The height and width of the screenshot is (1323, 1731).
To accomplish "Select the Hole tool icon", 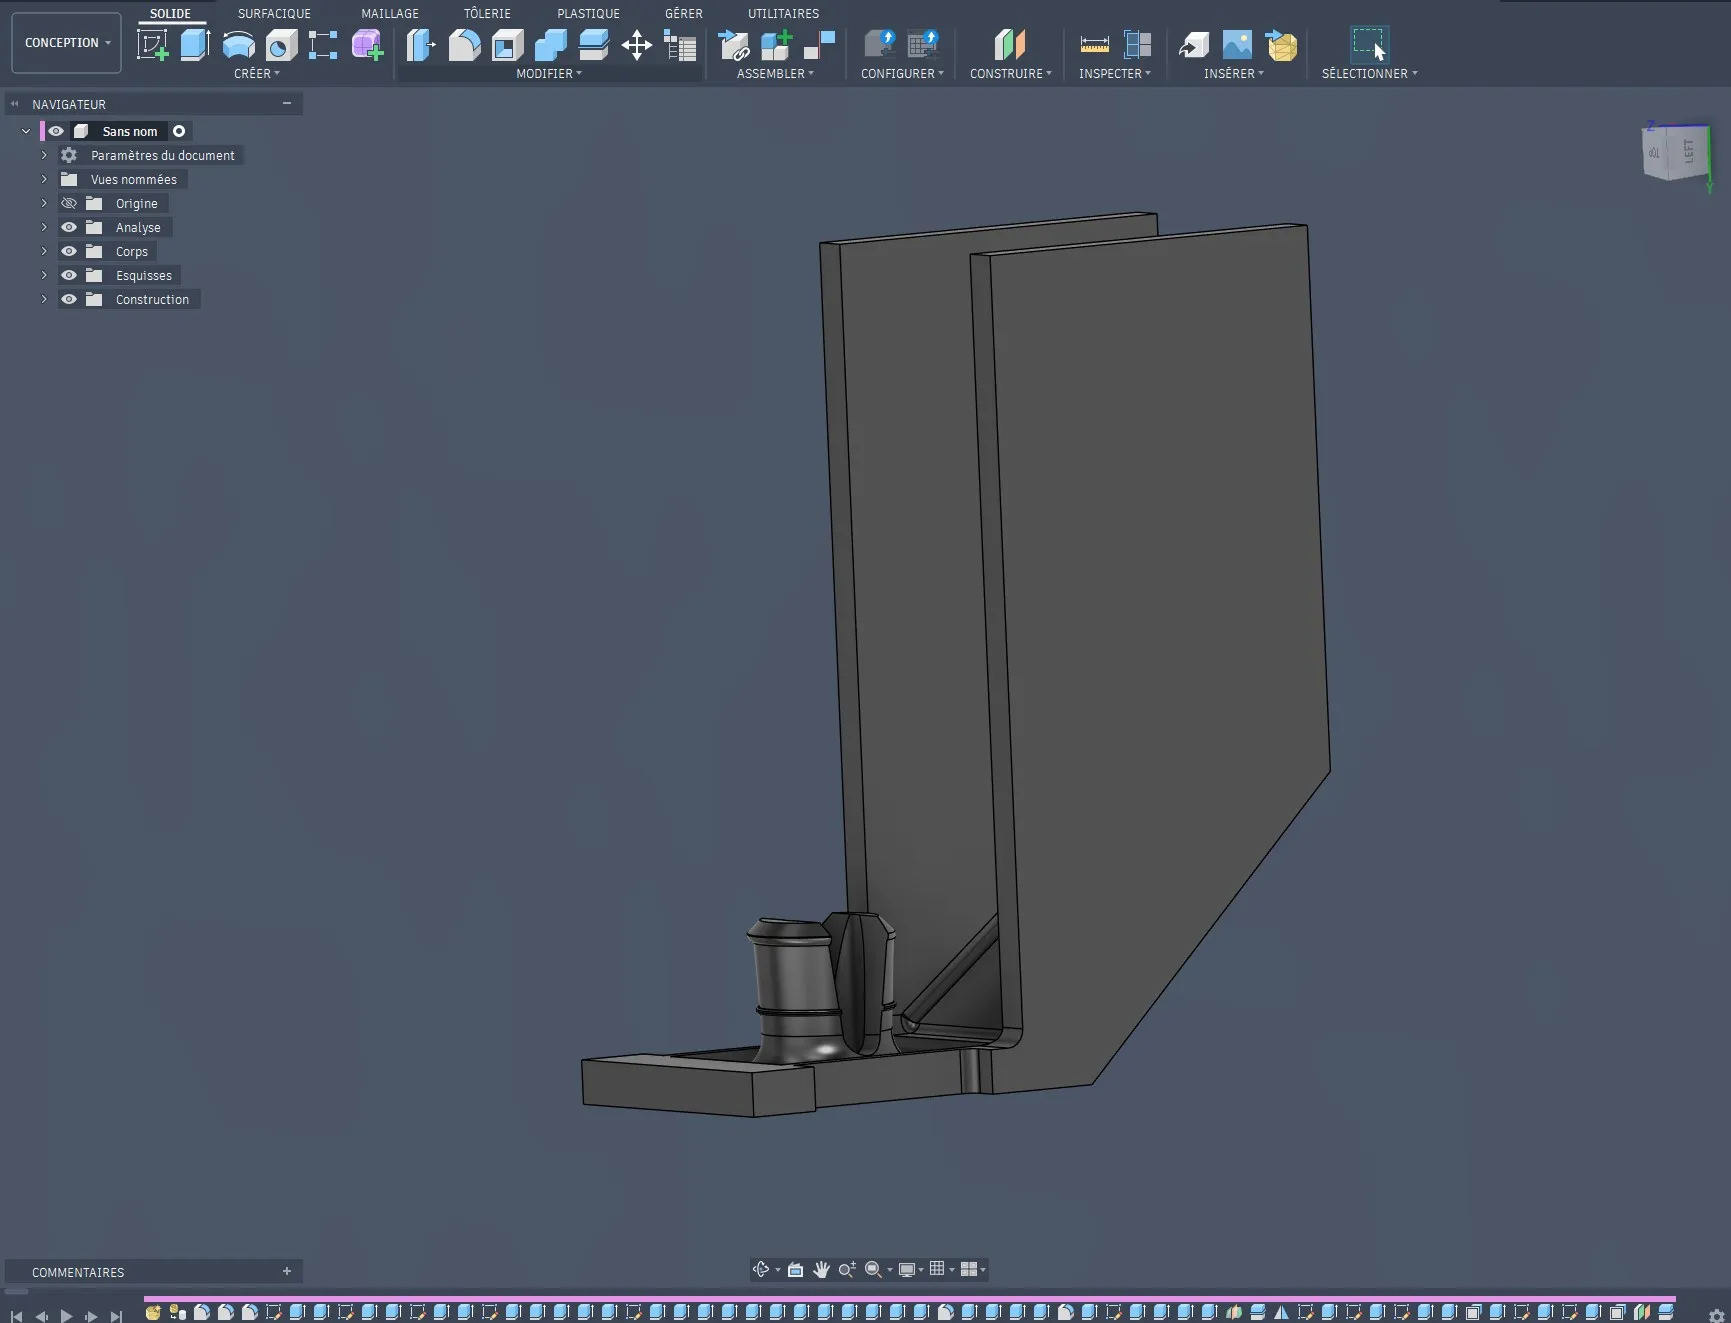I will pos(281,45).
